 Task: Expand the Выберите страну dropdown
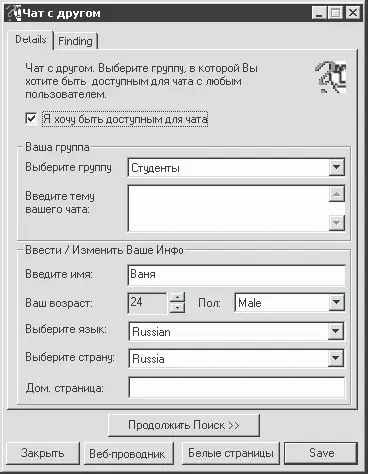[x=335, y=358]
